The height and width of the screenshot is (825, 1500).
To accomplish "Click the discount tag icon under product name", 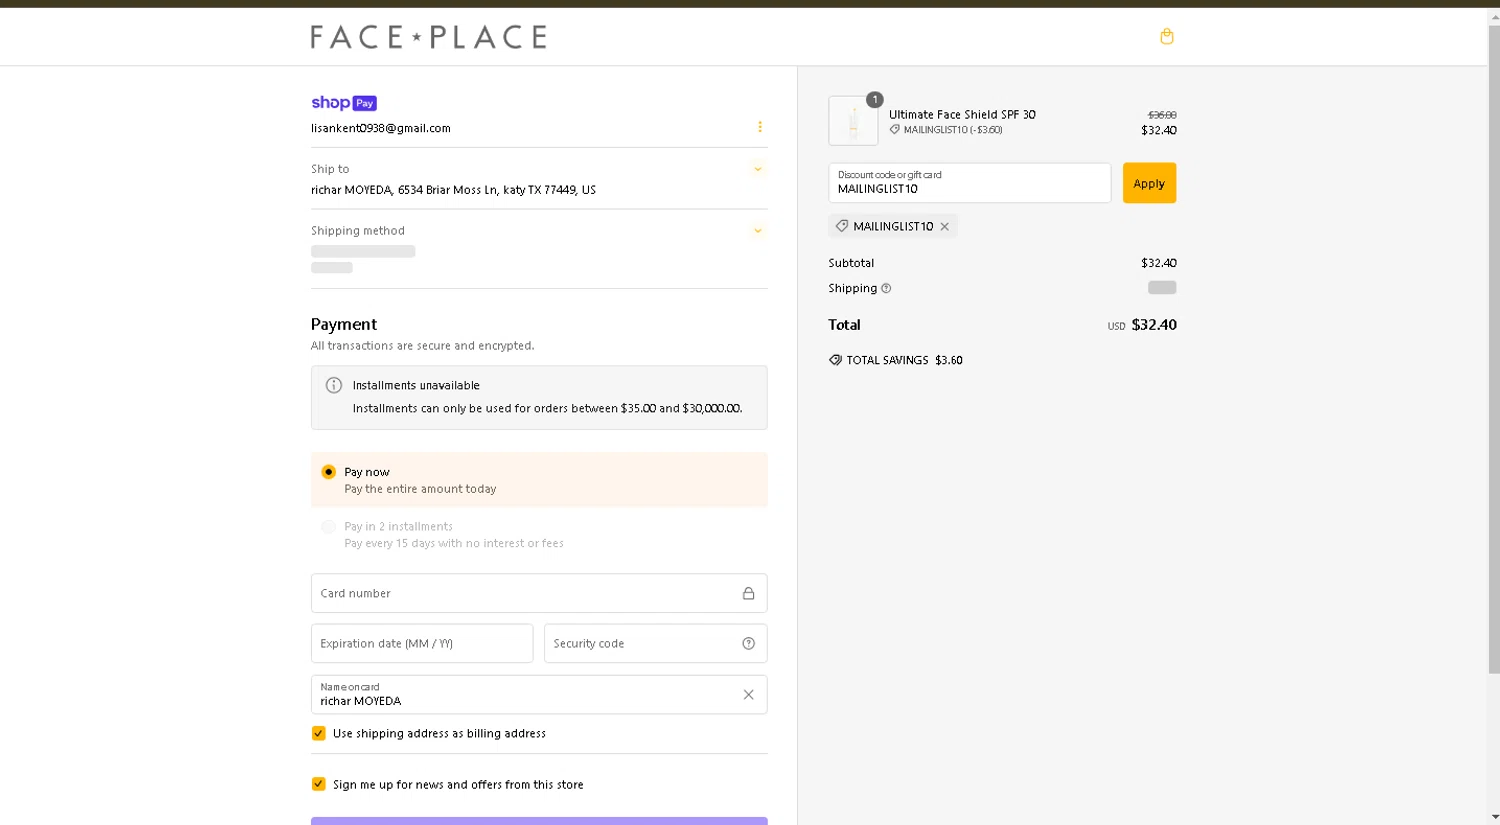I will click(895, 130).
